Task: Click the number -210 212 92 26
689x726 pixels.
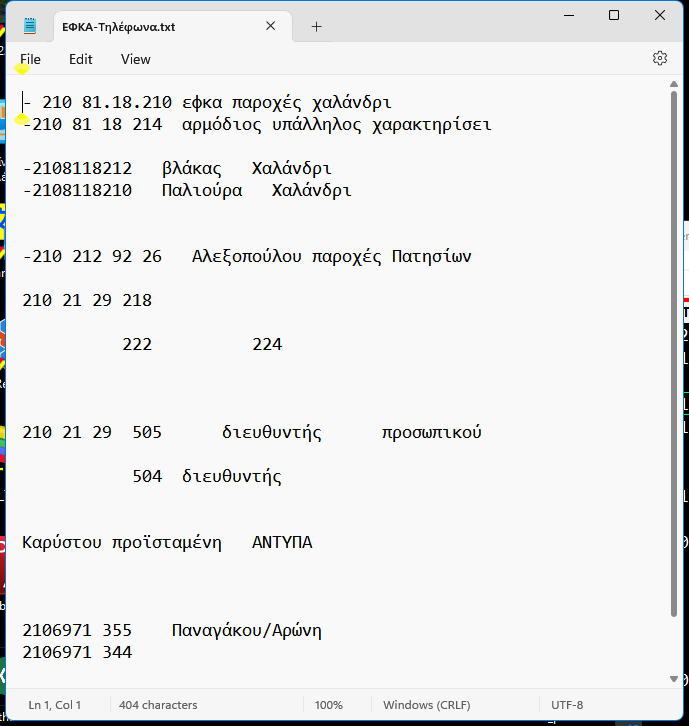Action: point(92,256)
